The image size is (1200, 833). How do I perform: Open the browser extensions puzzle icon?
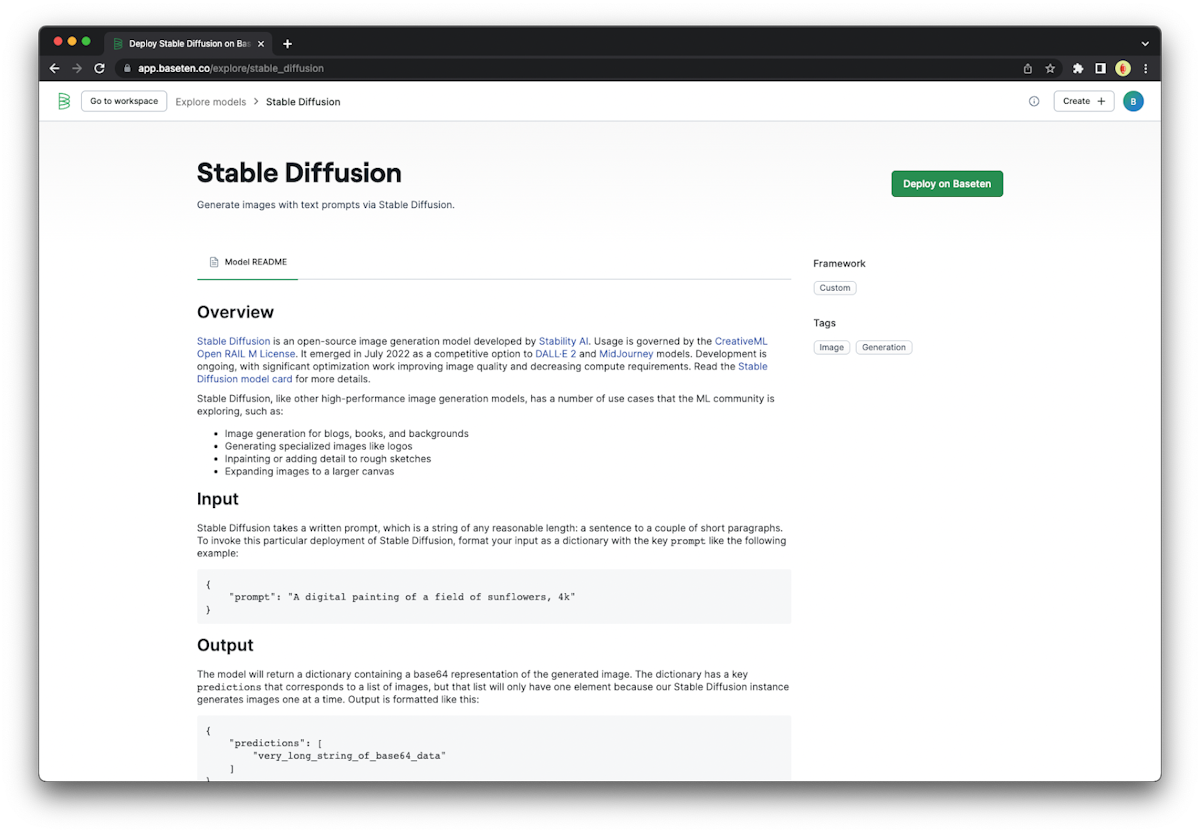pyautogui.click(x=1078, y=69)
